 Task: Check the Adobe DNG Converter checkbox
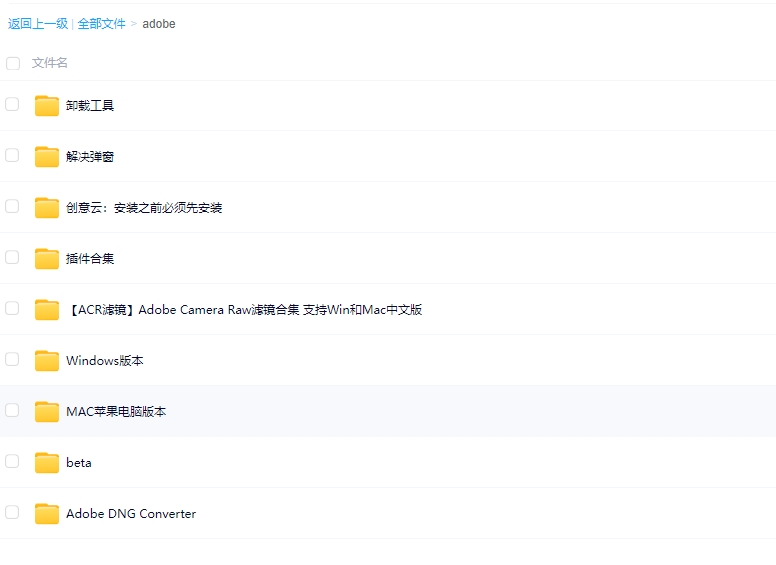[12, 512]
